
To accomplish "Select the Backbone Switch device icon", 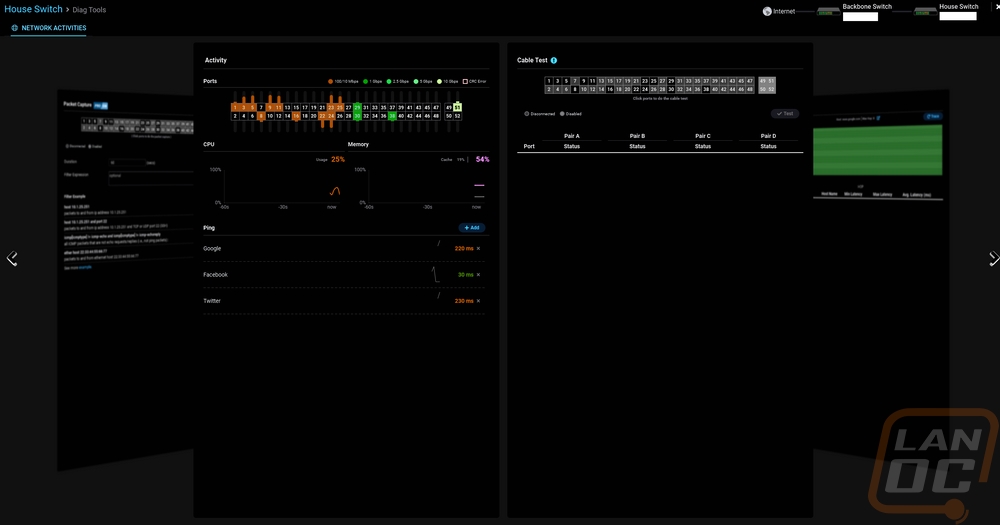I will click(828, 12).
